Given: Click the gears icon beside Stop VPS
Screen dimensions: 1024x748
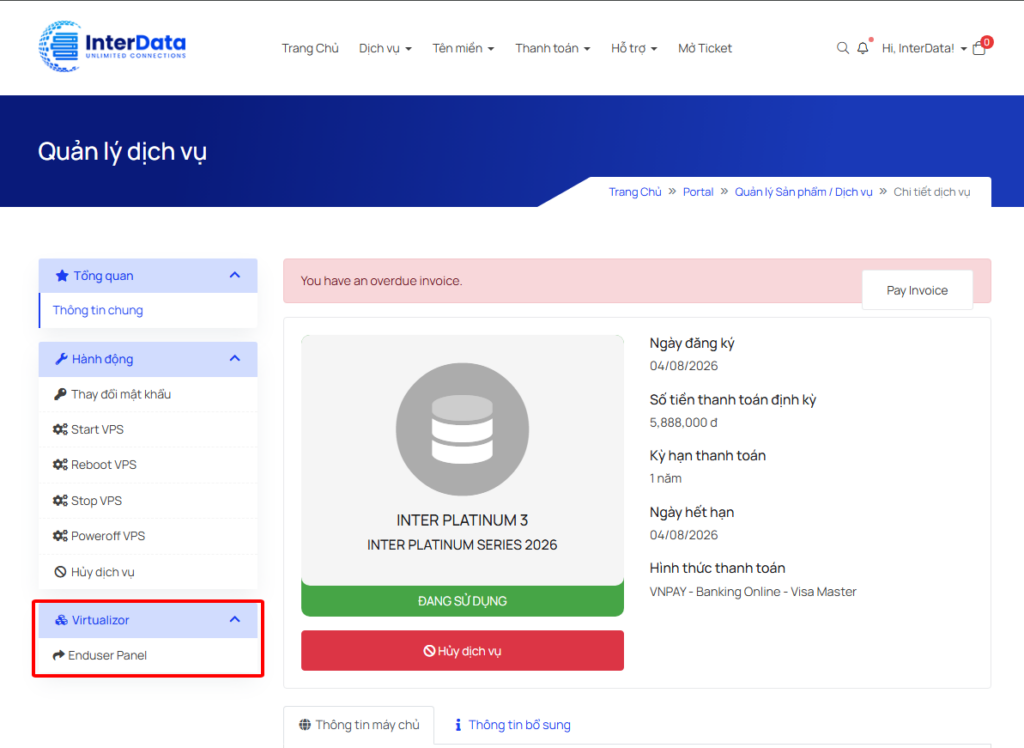Looking at the screenshot, I should 60,500.
